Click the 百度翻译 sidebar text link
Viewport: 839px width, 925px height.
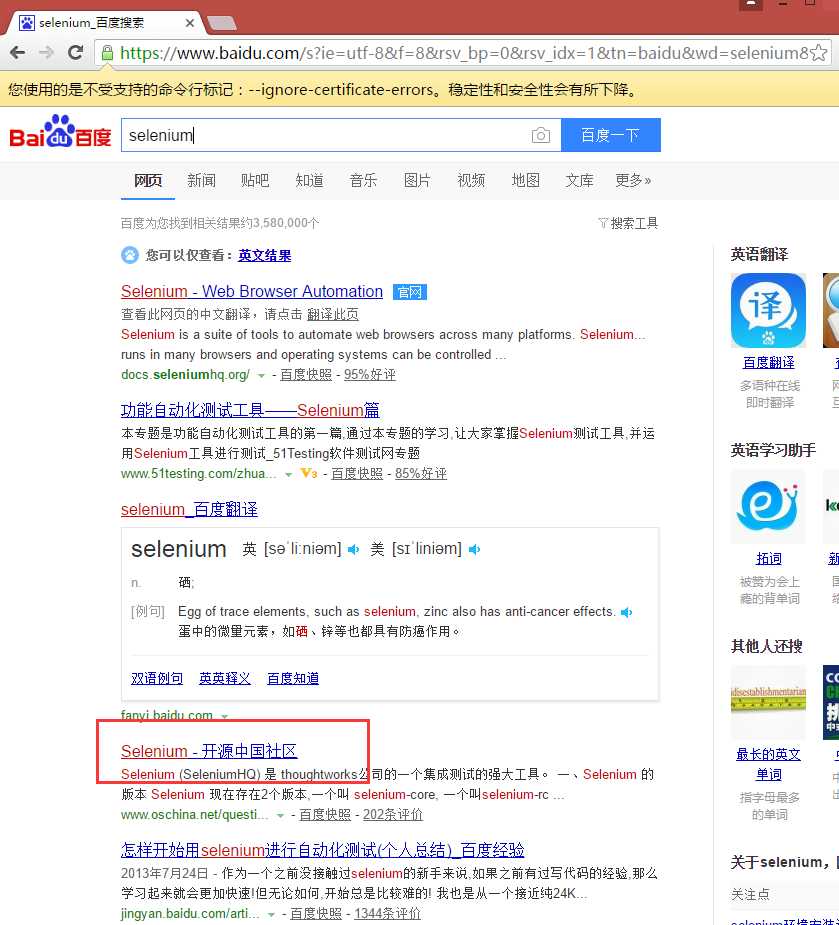coord(768,363)
